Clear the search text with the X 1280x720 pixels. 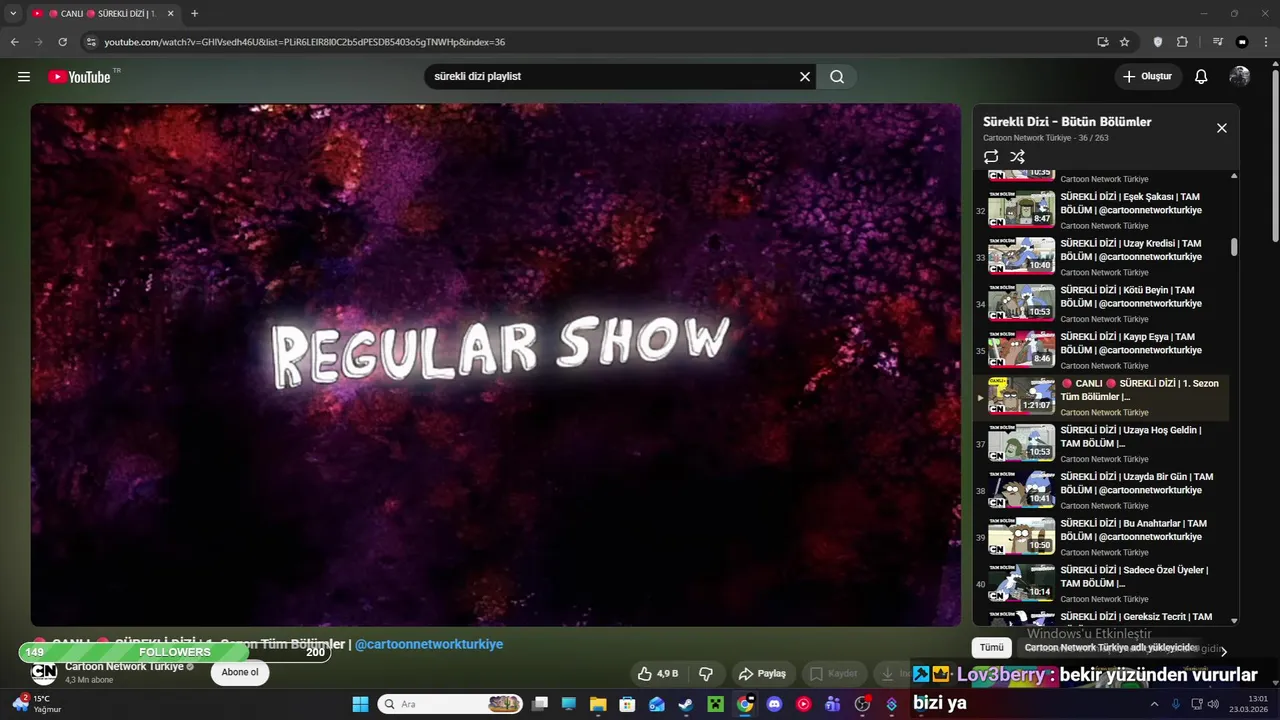point(805,76)
